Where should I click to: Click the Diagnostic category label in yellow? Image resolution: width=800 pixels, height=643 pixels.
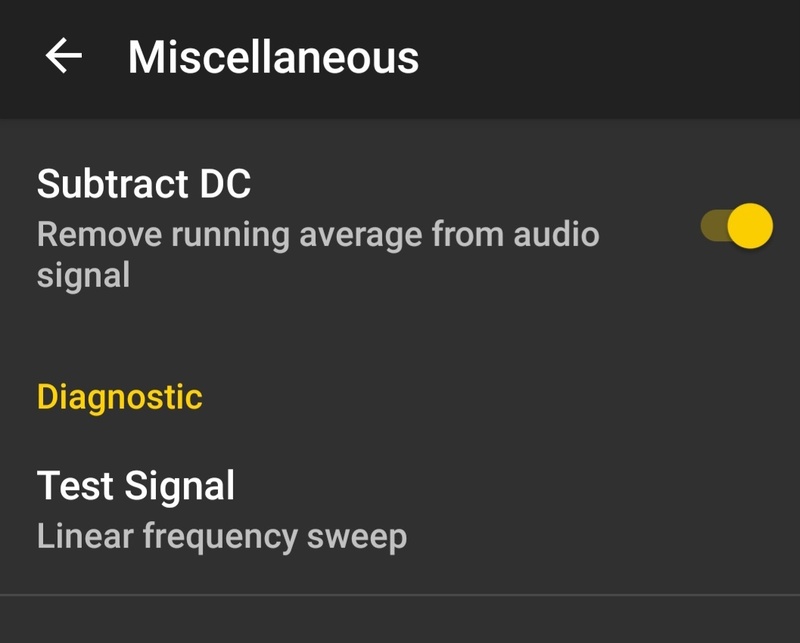(x=119, y=397)
